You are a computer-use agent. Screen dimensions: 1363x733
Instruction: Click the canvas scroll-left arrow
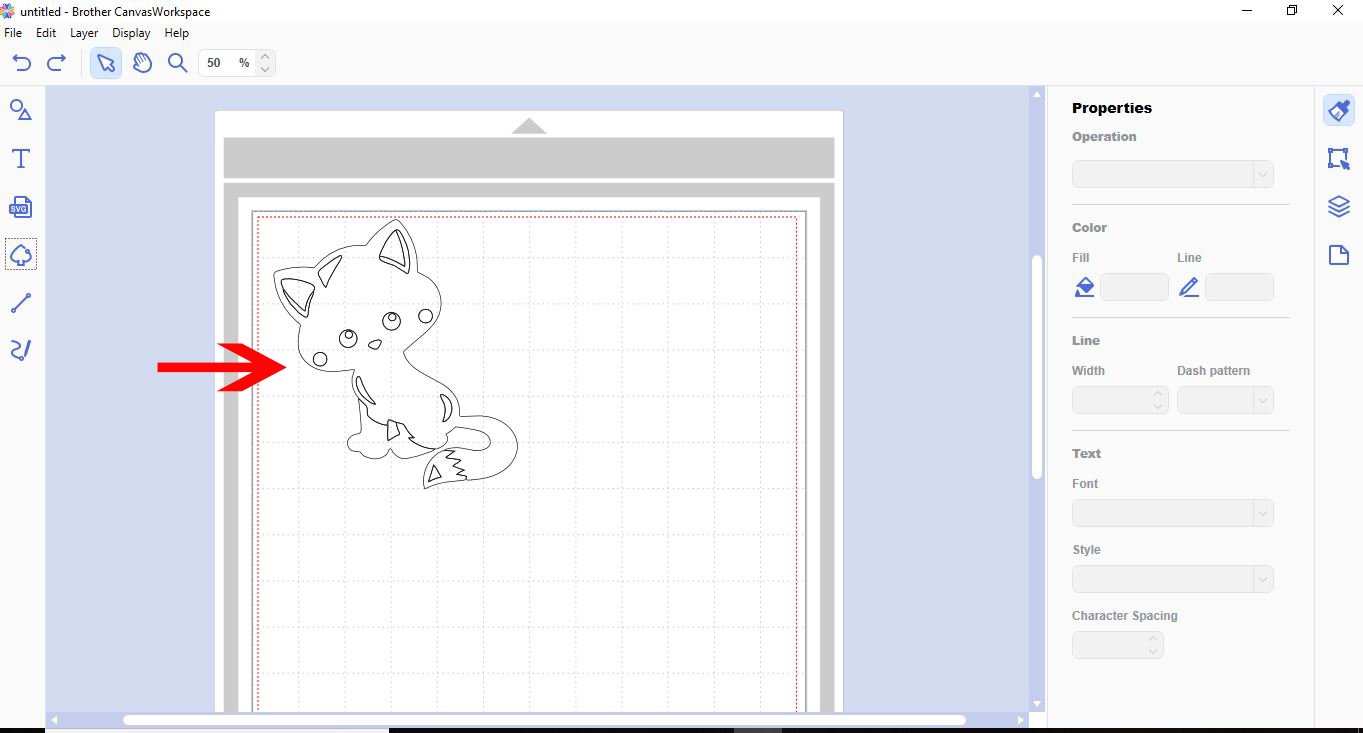tap(54, 720)
